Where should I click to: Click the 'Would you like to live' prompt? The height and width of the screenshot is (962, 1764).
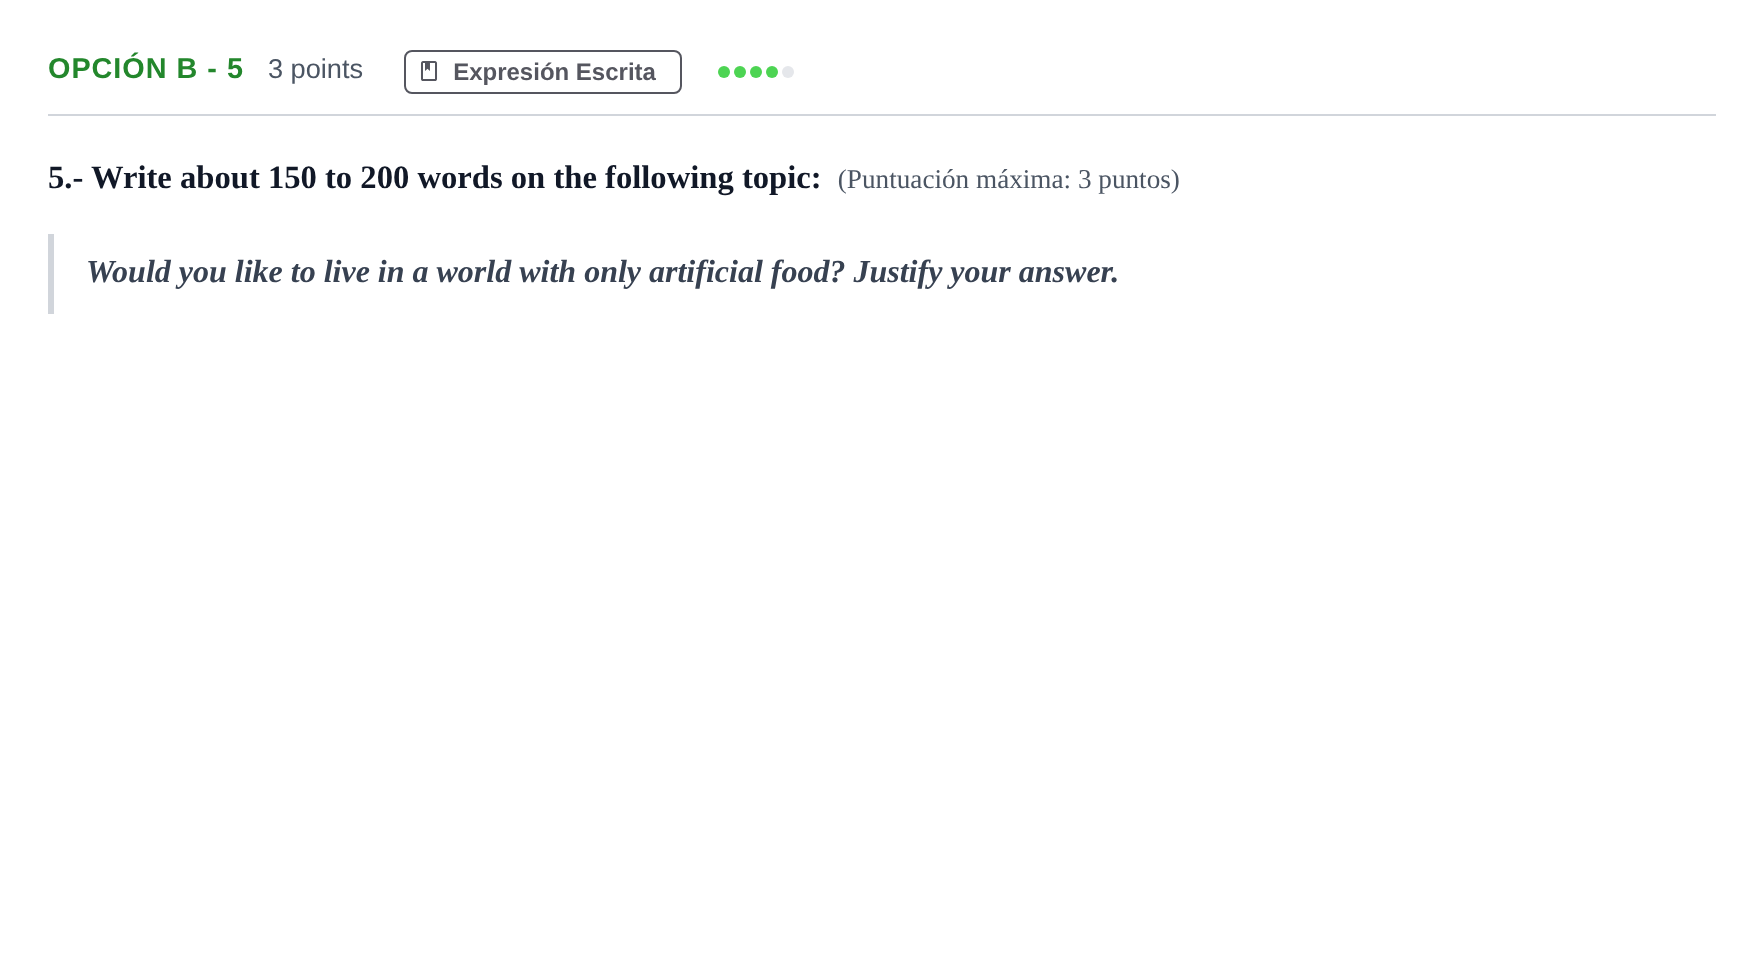point(602,272)
